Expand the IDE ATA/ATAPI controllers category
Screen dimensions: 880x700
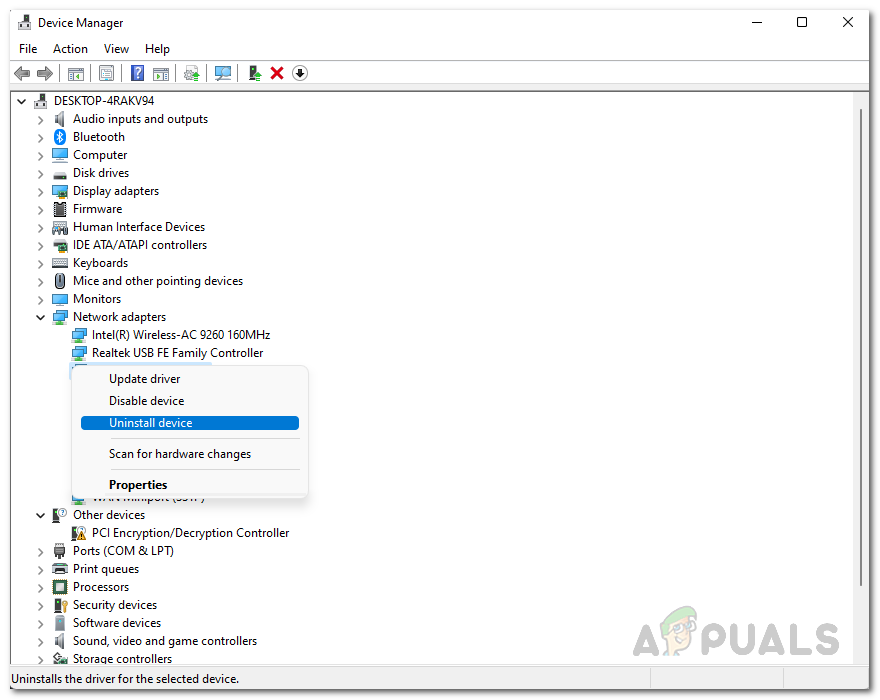tap(40, 246)
